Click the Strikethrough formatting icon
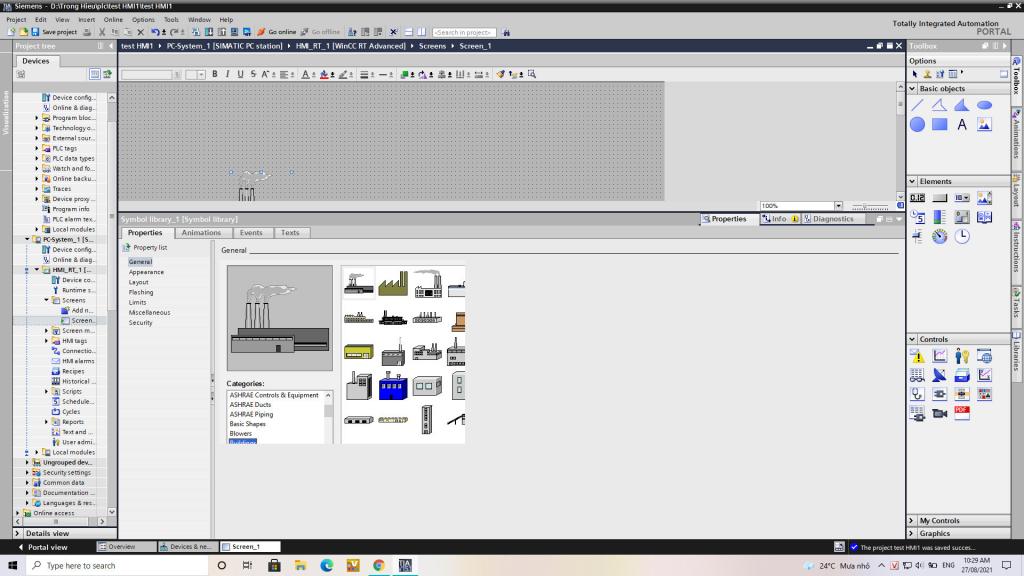This screenshot has width=1024, height=576. coord(253,74)
